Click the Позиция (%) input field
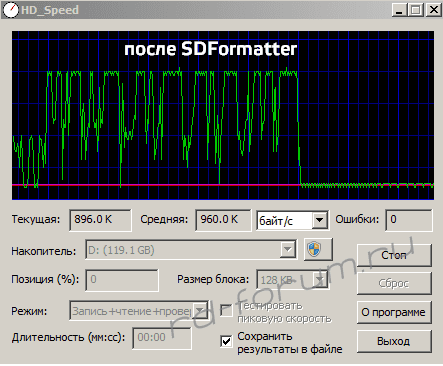The width and height of the screenshot is (443, 366). (122, 280)
